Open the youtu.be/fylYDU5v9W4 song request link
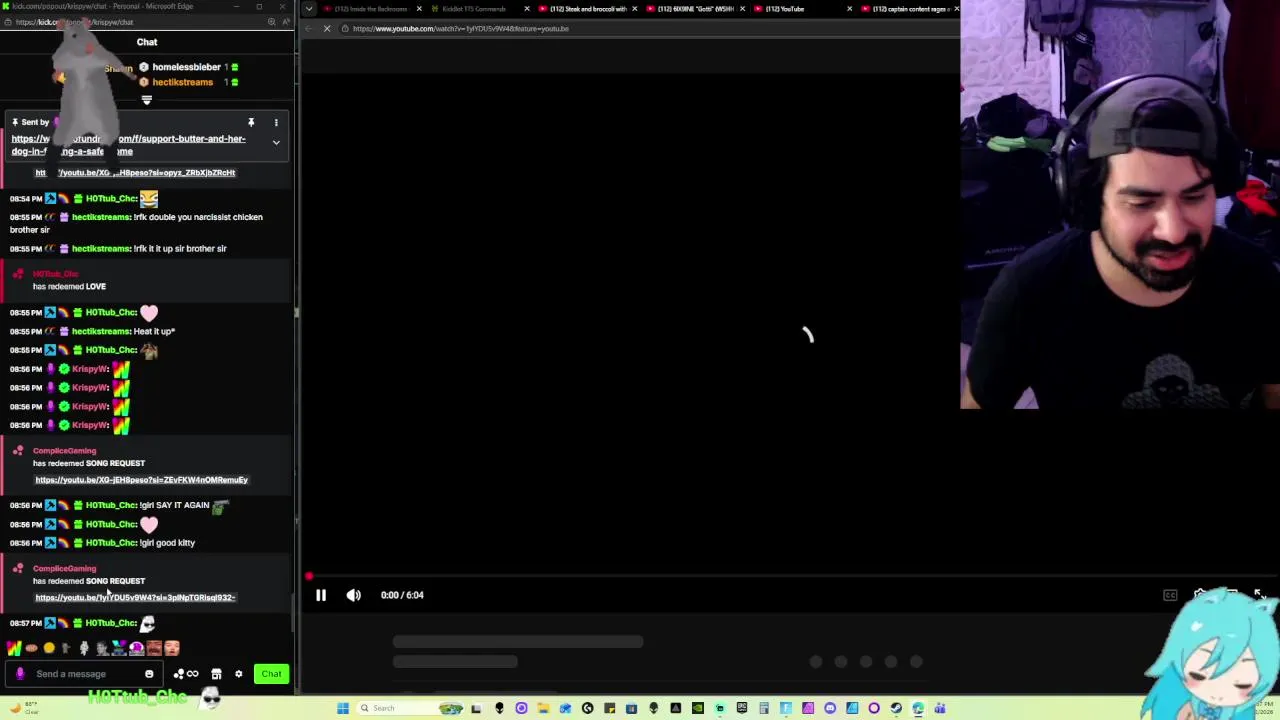This screenshot has width=1280, height=720. coord(135,598)
